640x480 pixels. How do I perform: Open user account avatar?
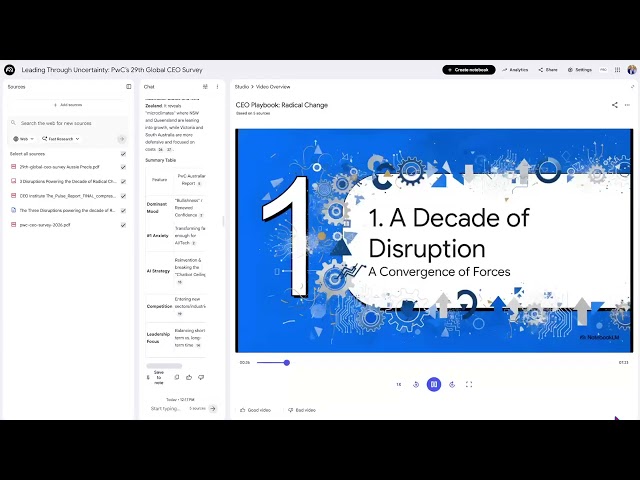click(631, 70)
